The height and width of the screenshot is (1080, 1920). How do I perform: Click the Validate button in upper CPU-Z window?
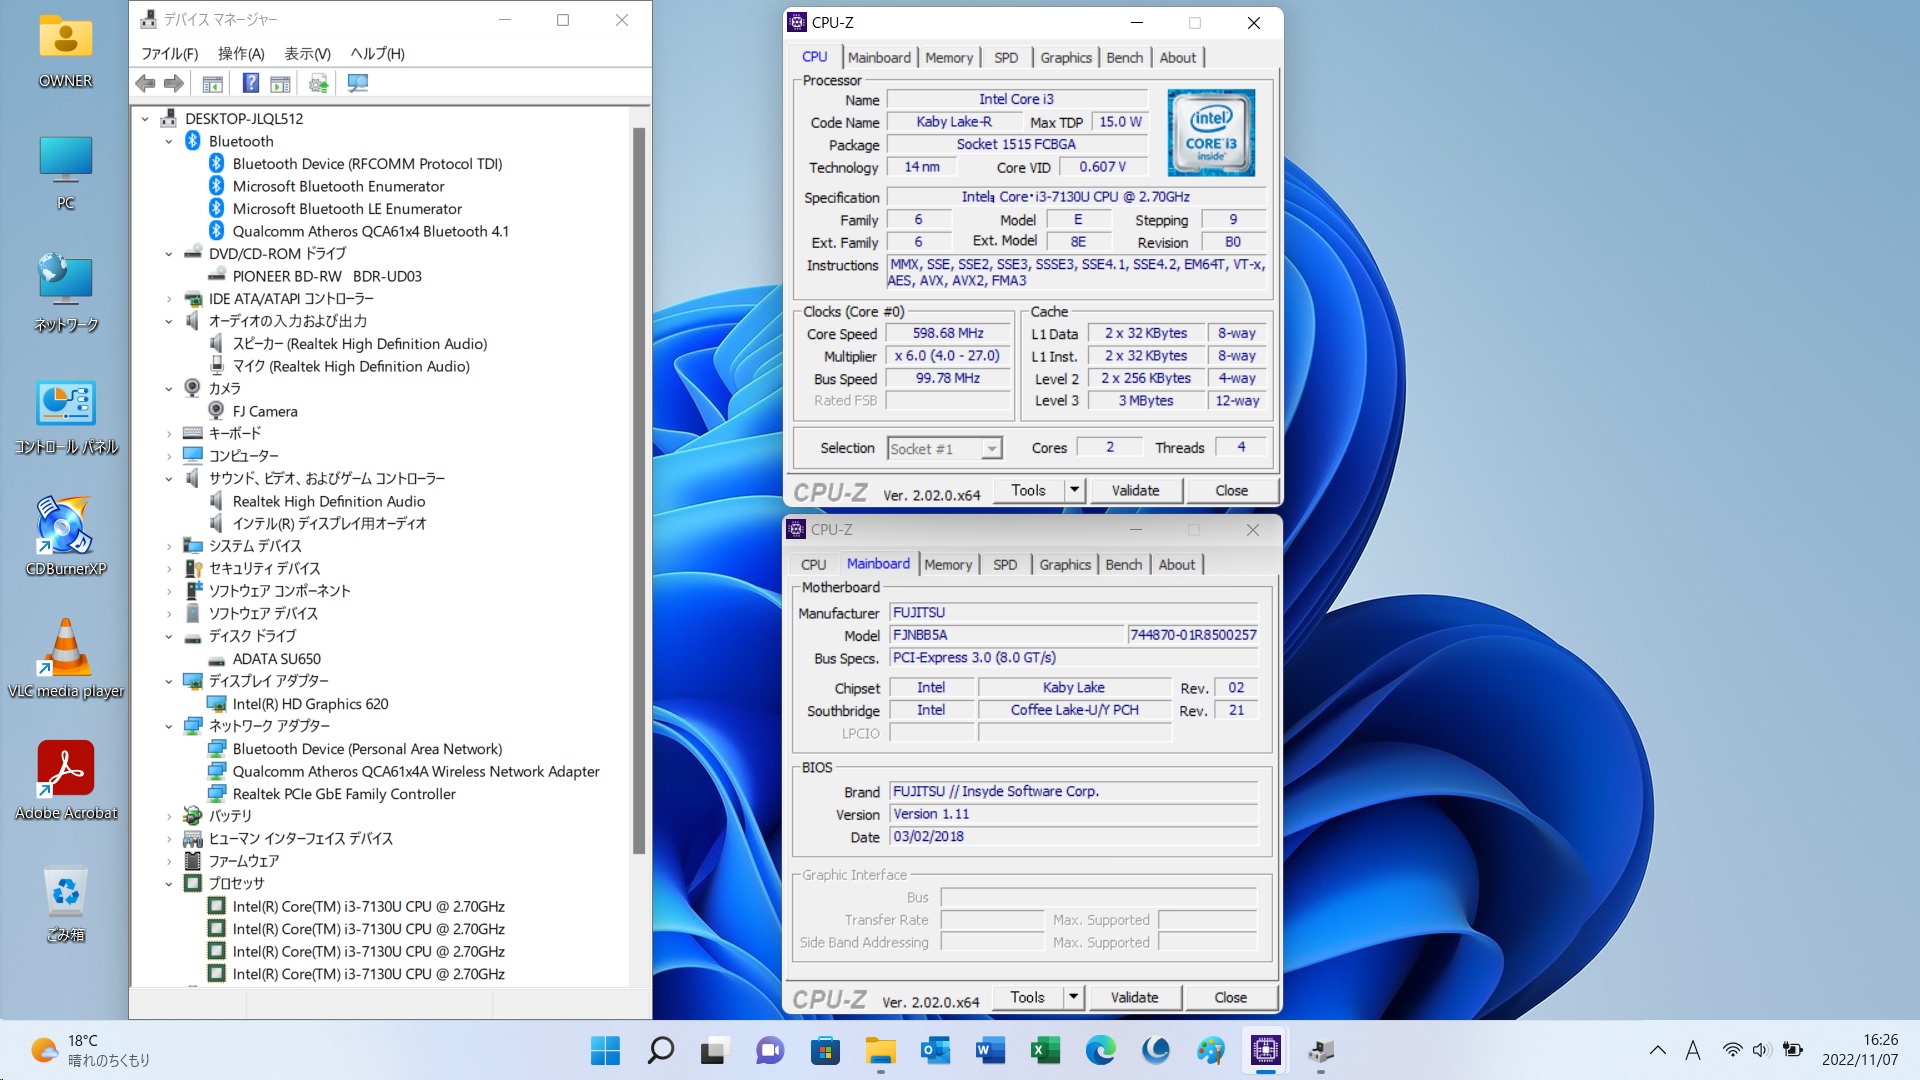1135,490
